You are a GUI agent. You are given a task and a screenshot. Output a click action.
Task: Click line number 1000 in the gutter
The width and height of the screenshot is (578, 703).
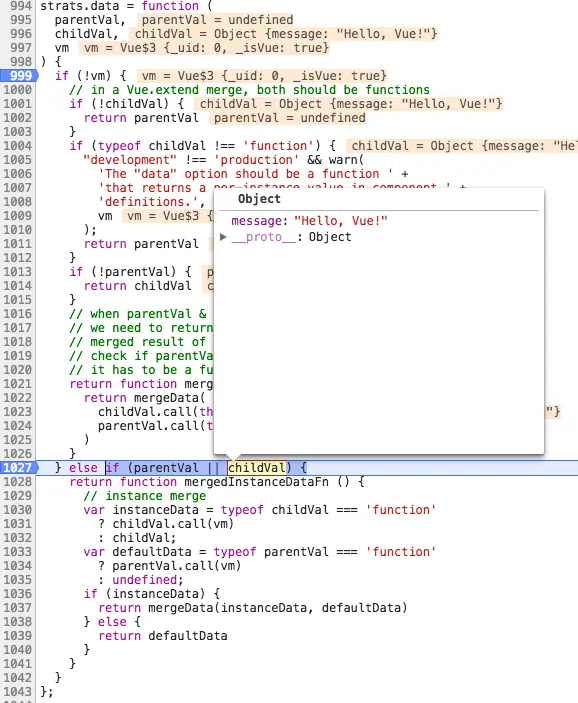pos(17,90)
